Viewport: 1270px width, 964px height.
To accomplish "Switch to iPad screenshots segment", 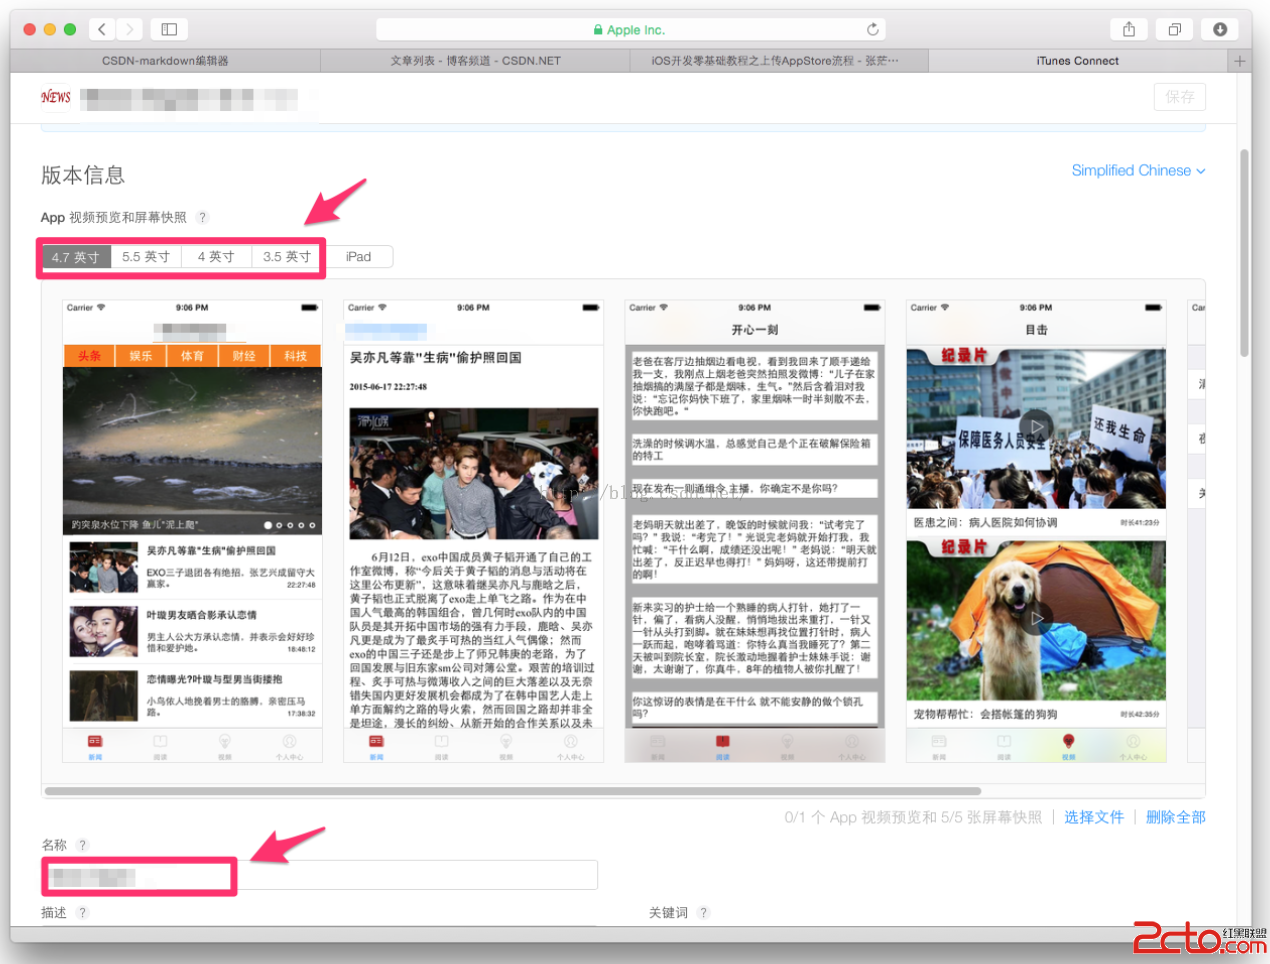I will [358, 257].
